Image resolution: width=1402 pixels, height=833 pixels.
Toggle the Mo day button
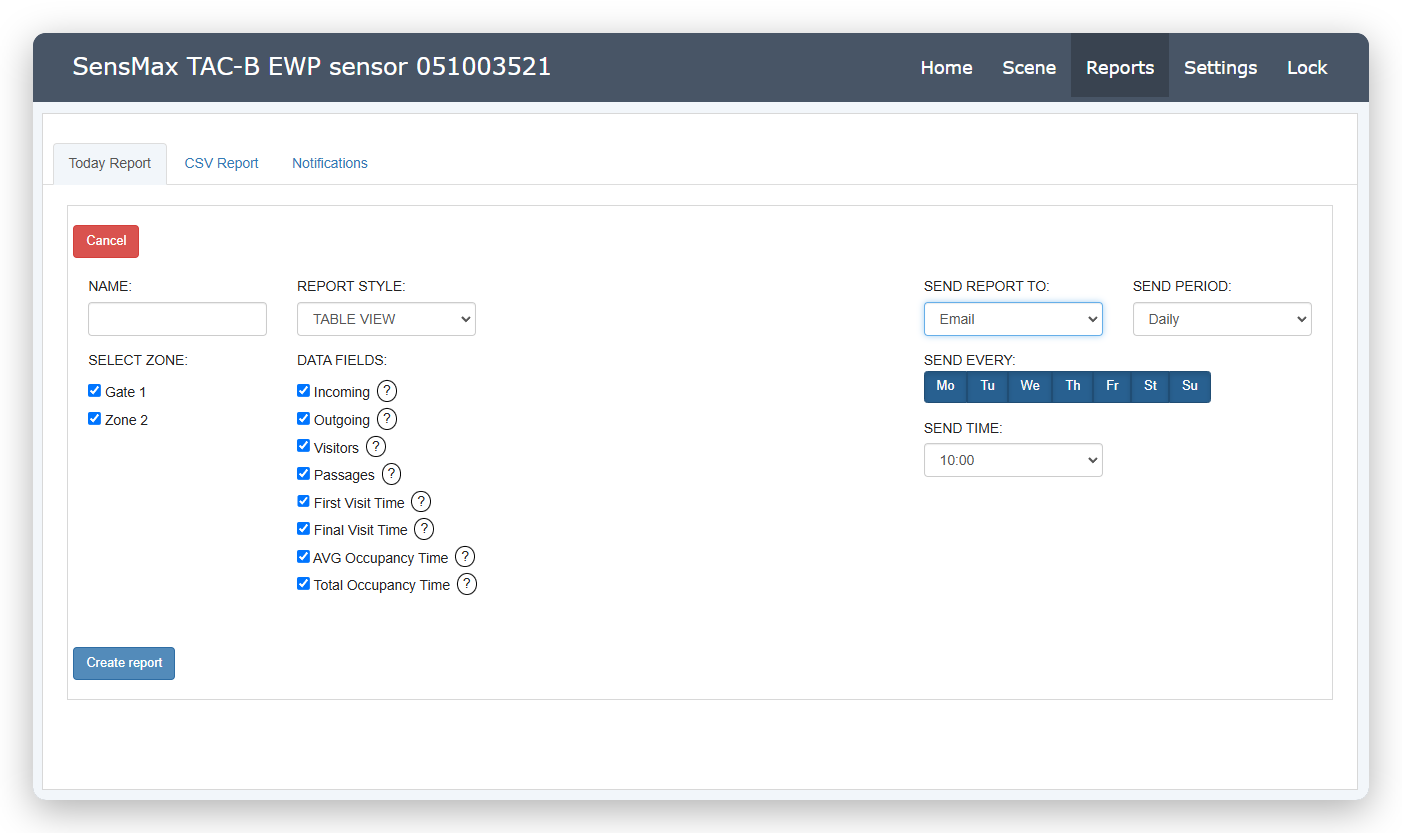945,386
